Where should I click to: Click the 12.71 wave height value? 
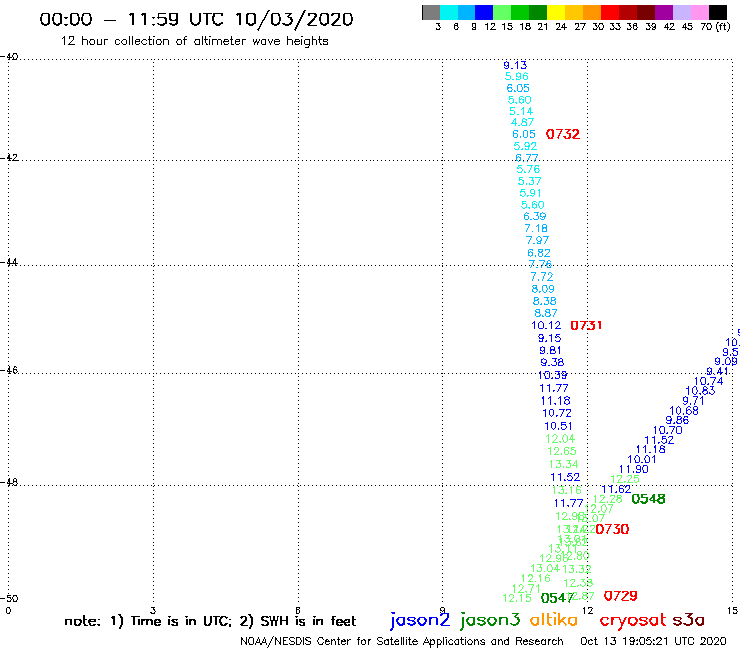coord(526,589)
